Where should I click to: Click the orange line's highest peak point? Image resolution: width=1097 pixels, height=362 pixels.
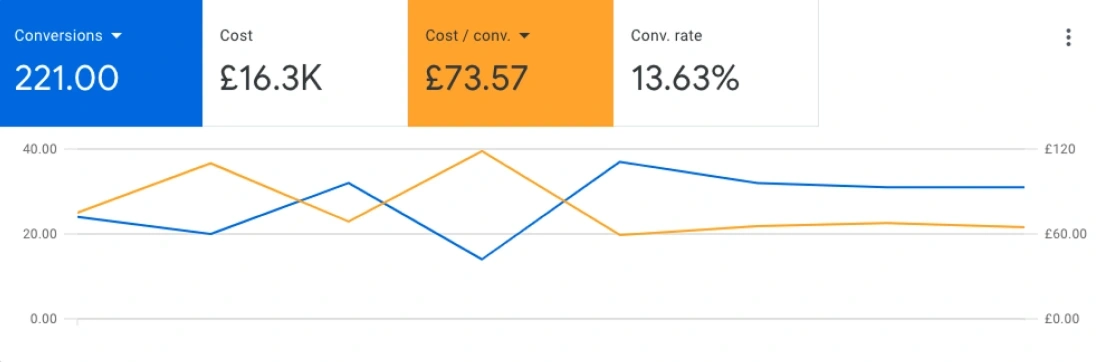point(482,151)
